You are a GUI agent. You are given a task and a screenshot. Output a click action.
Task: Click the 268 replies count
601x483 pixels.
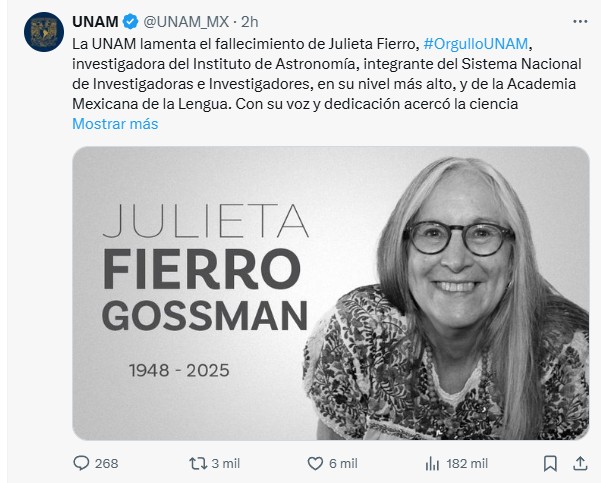pos(106,463)
